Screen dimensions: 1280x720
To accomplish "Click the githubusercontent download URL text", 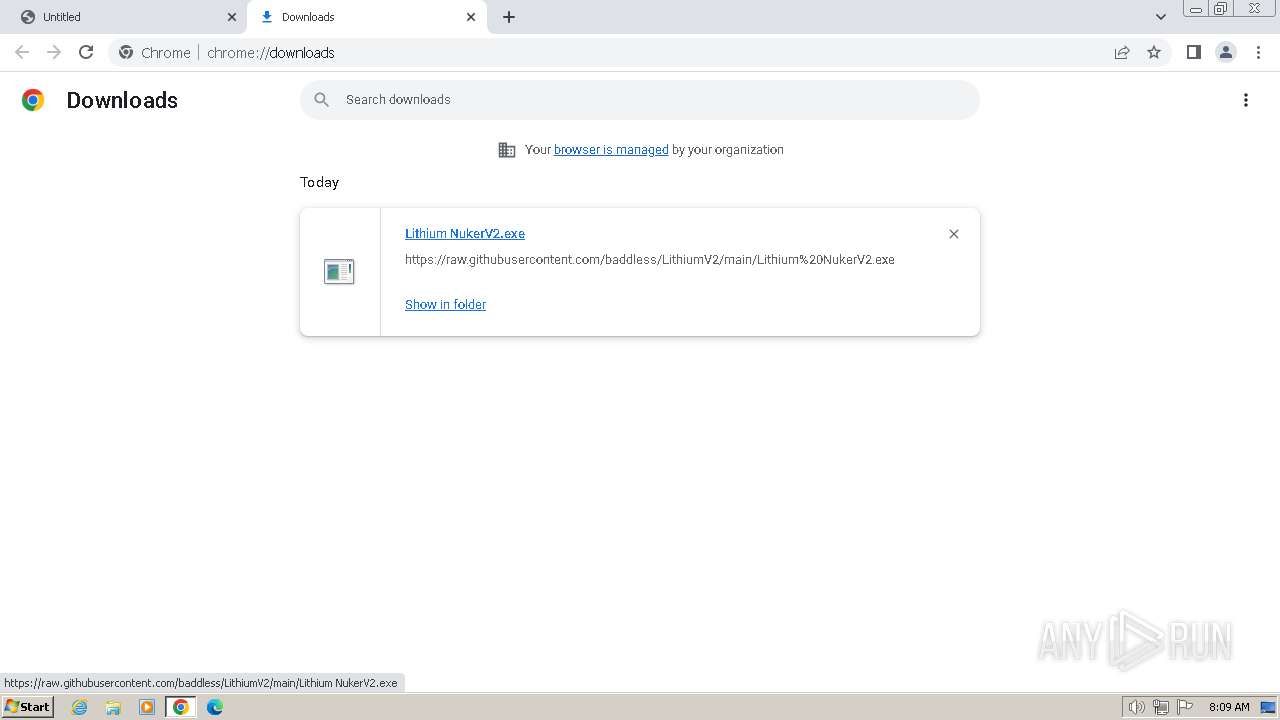I will tap(650, 260).
